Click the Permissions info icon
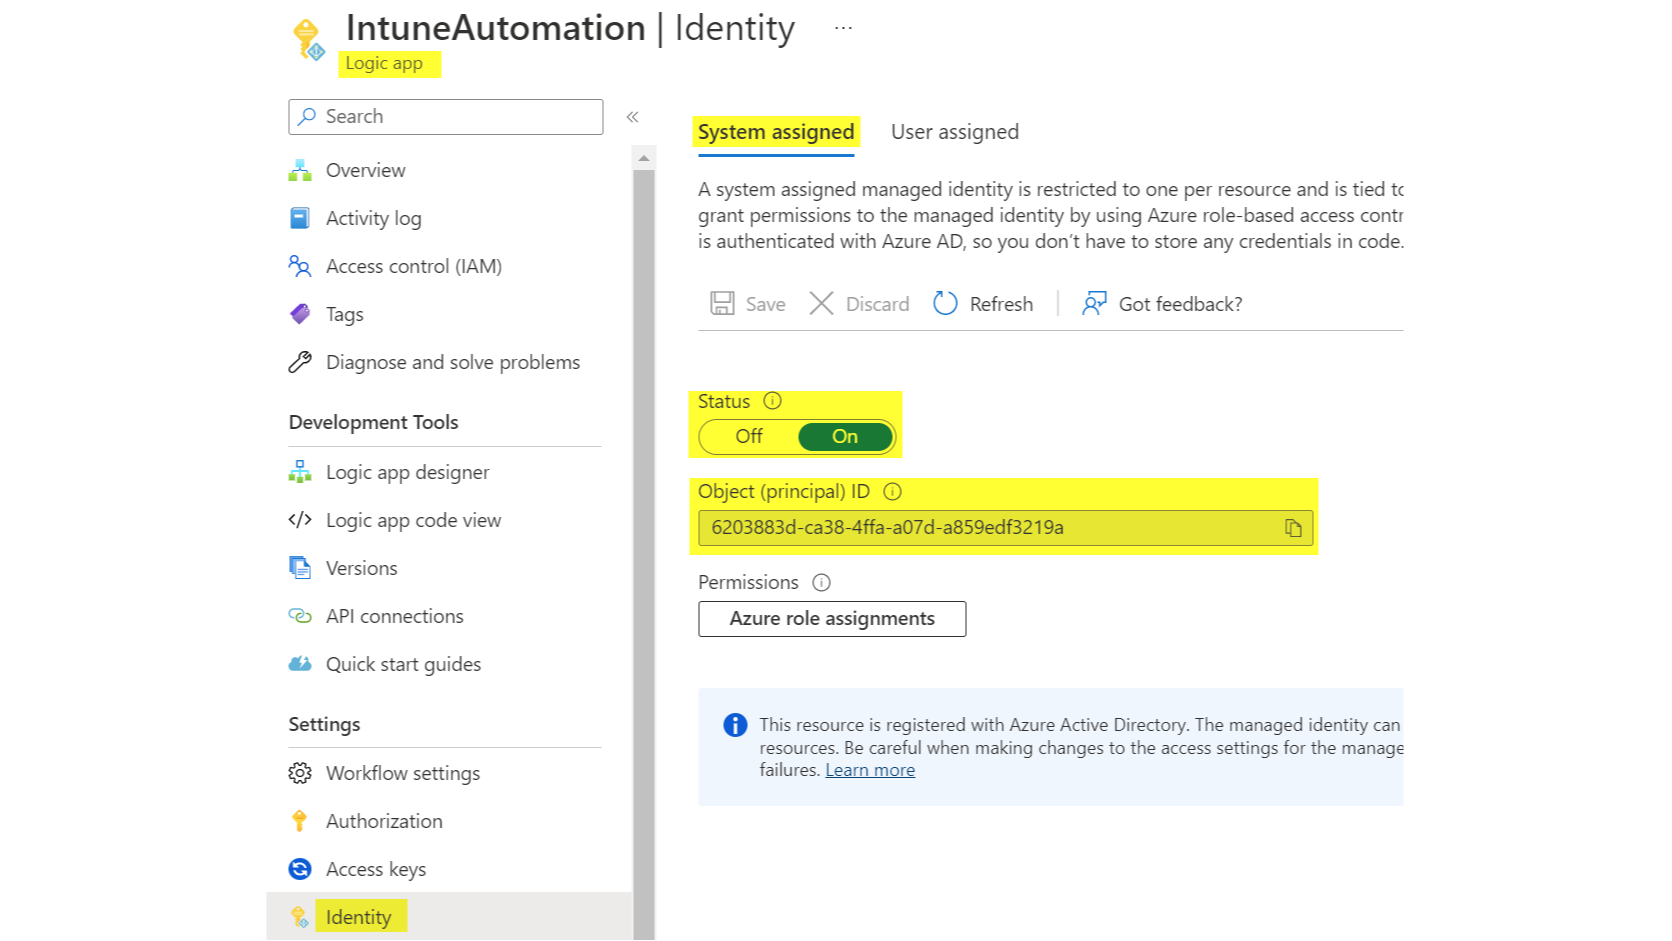The width and height of the screenshot is (1672, 941). (822, 582)
